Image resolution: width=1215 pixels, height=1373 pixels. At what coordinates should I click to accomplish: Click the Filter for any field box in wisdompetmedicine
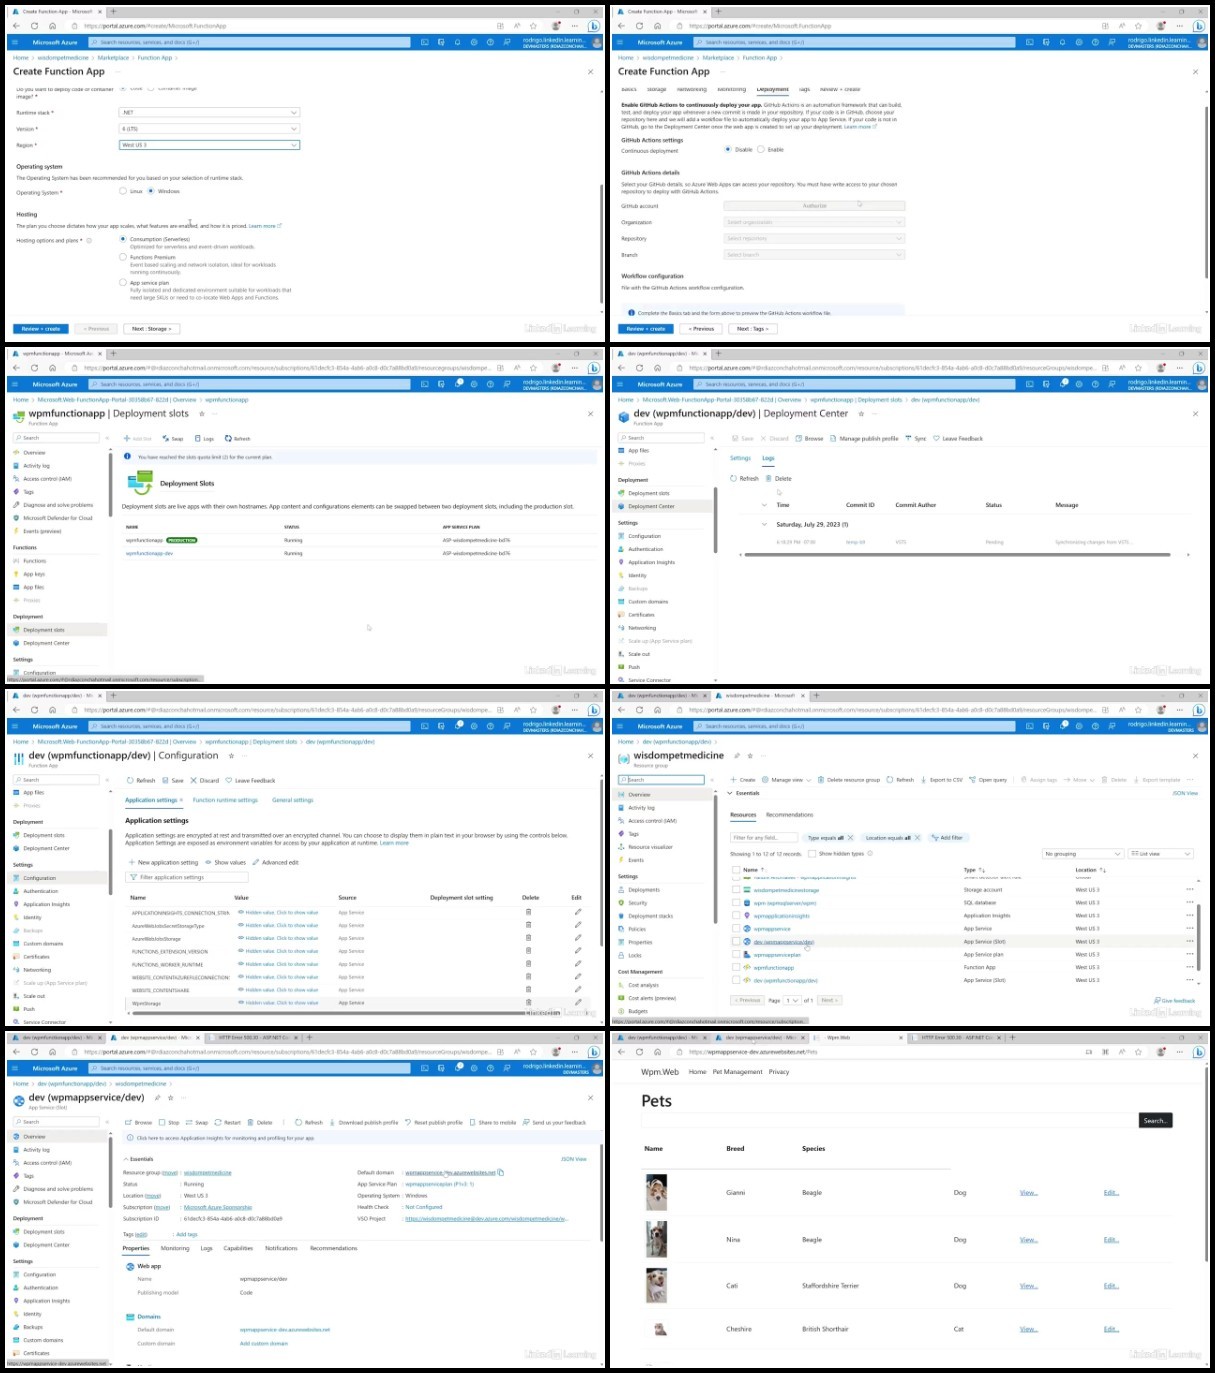pyautogui.click(x=764, y=837)
